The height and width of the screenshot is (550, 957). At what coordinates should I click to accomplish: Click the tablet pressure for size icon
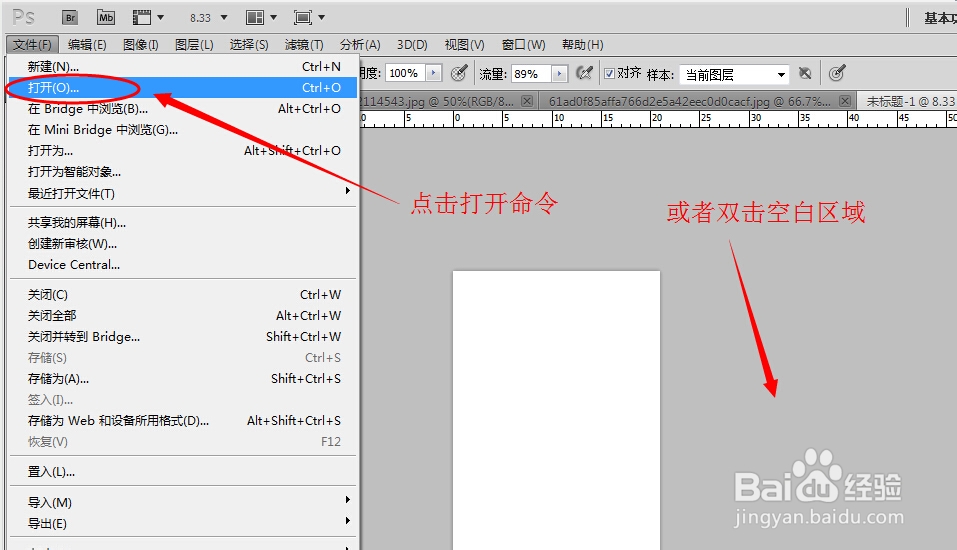coord(837,73)
